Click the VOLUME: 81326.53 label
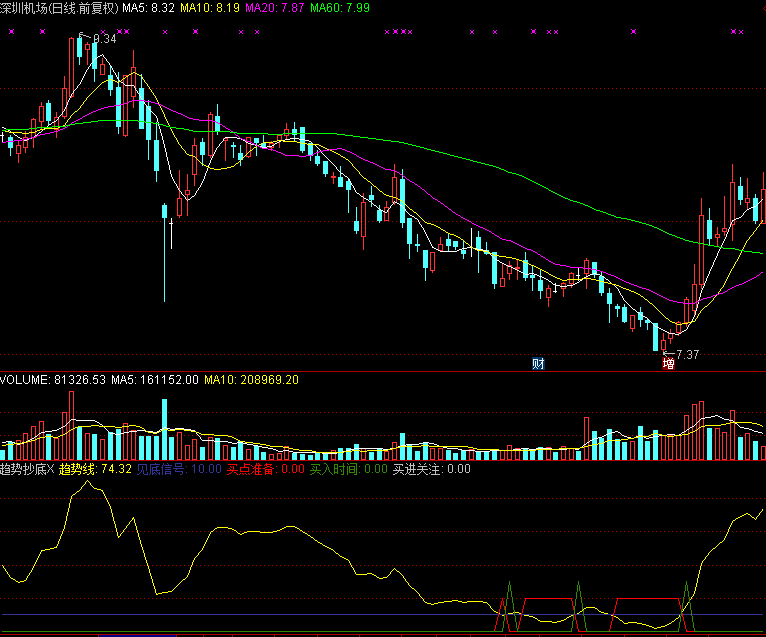 [x=53, y=380]
